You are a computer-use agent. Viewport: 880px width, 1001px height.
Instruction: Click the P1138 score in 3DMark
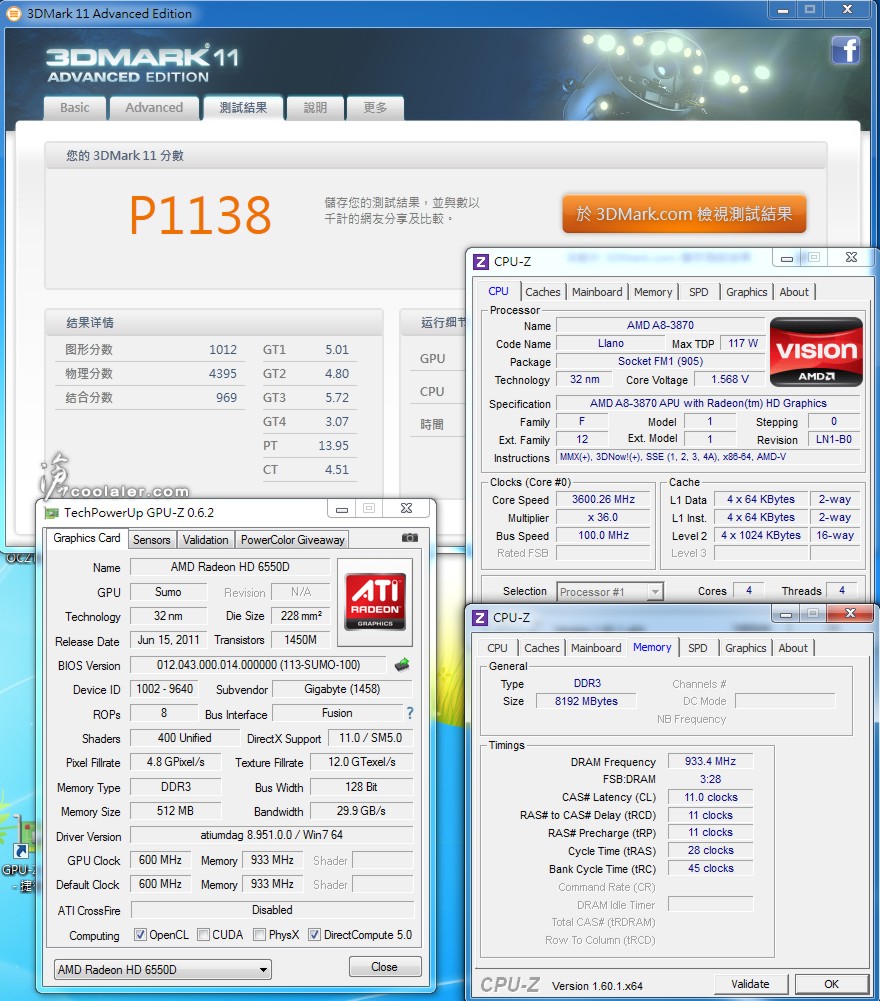coord(201,215)
